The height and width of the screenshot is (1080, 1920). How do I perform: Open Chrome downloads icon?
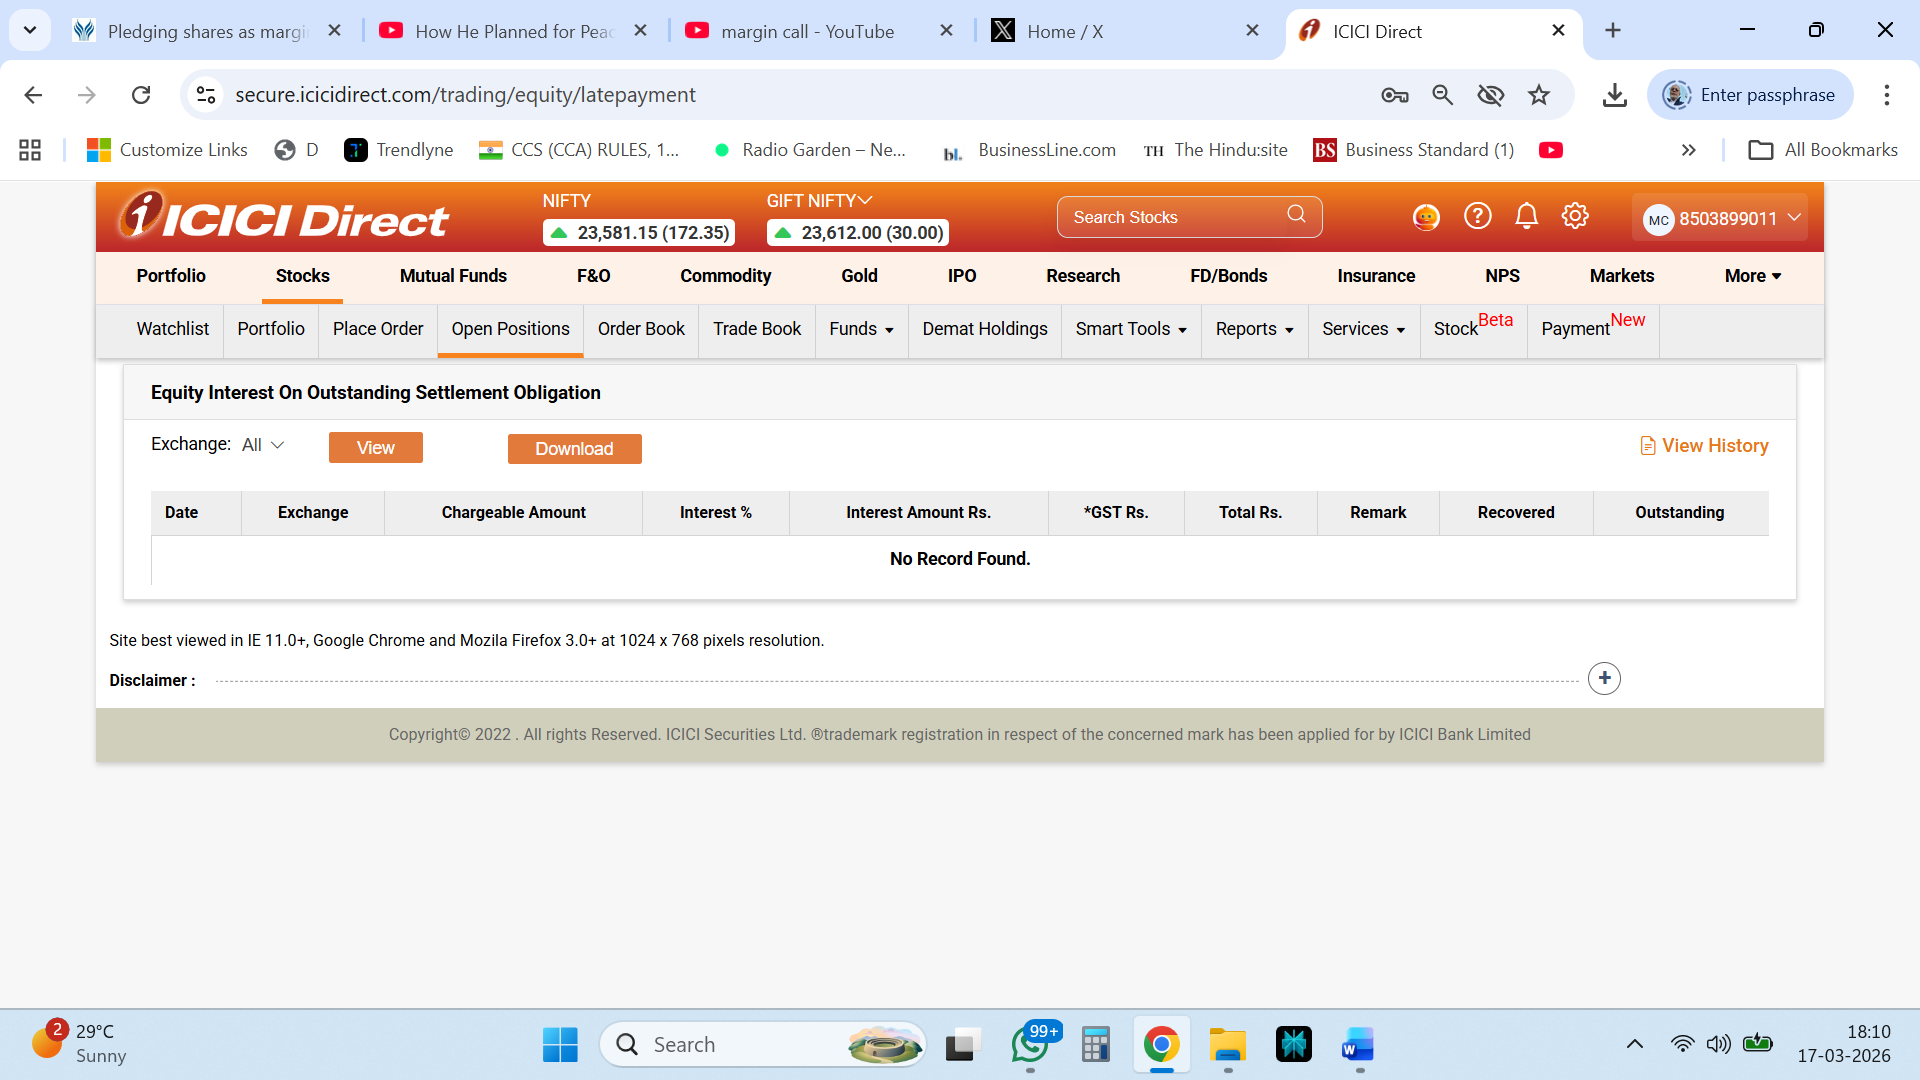pyautogui.click(x=1614, y=95)
